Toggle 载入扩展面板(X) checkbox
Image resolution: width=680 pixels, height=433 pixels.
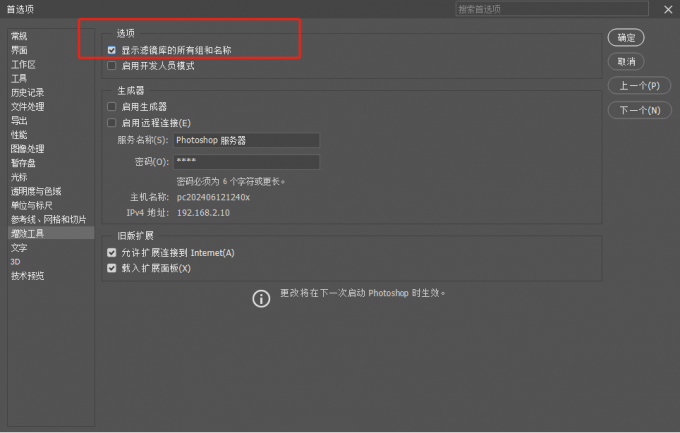click(x=112, y=268)
